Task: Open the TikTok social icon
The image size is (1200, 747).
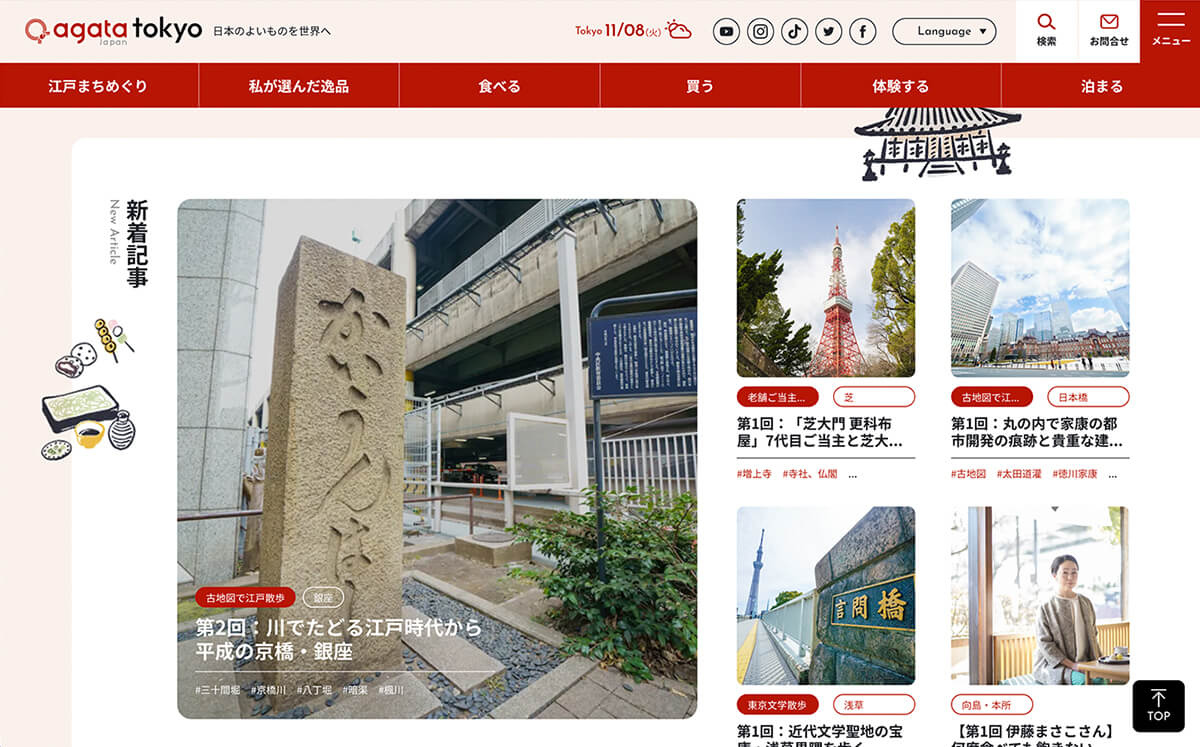Action: 794,32
